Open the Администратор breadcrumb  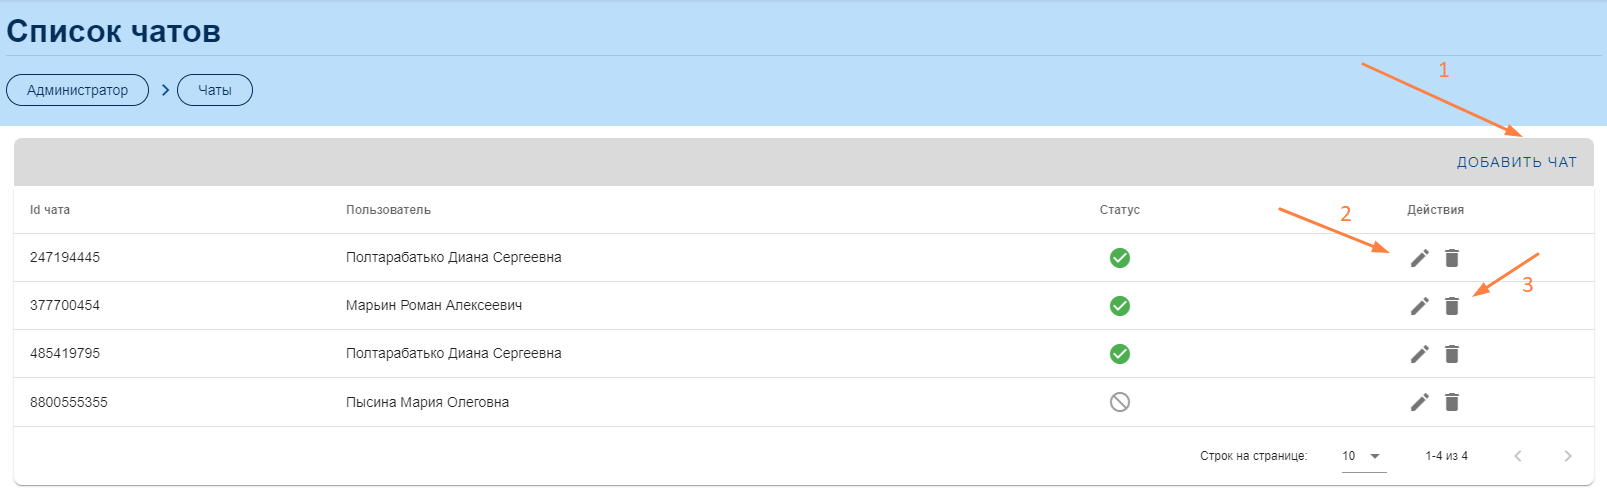77,90
